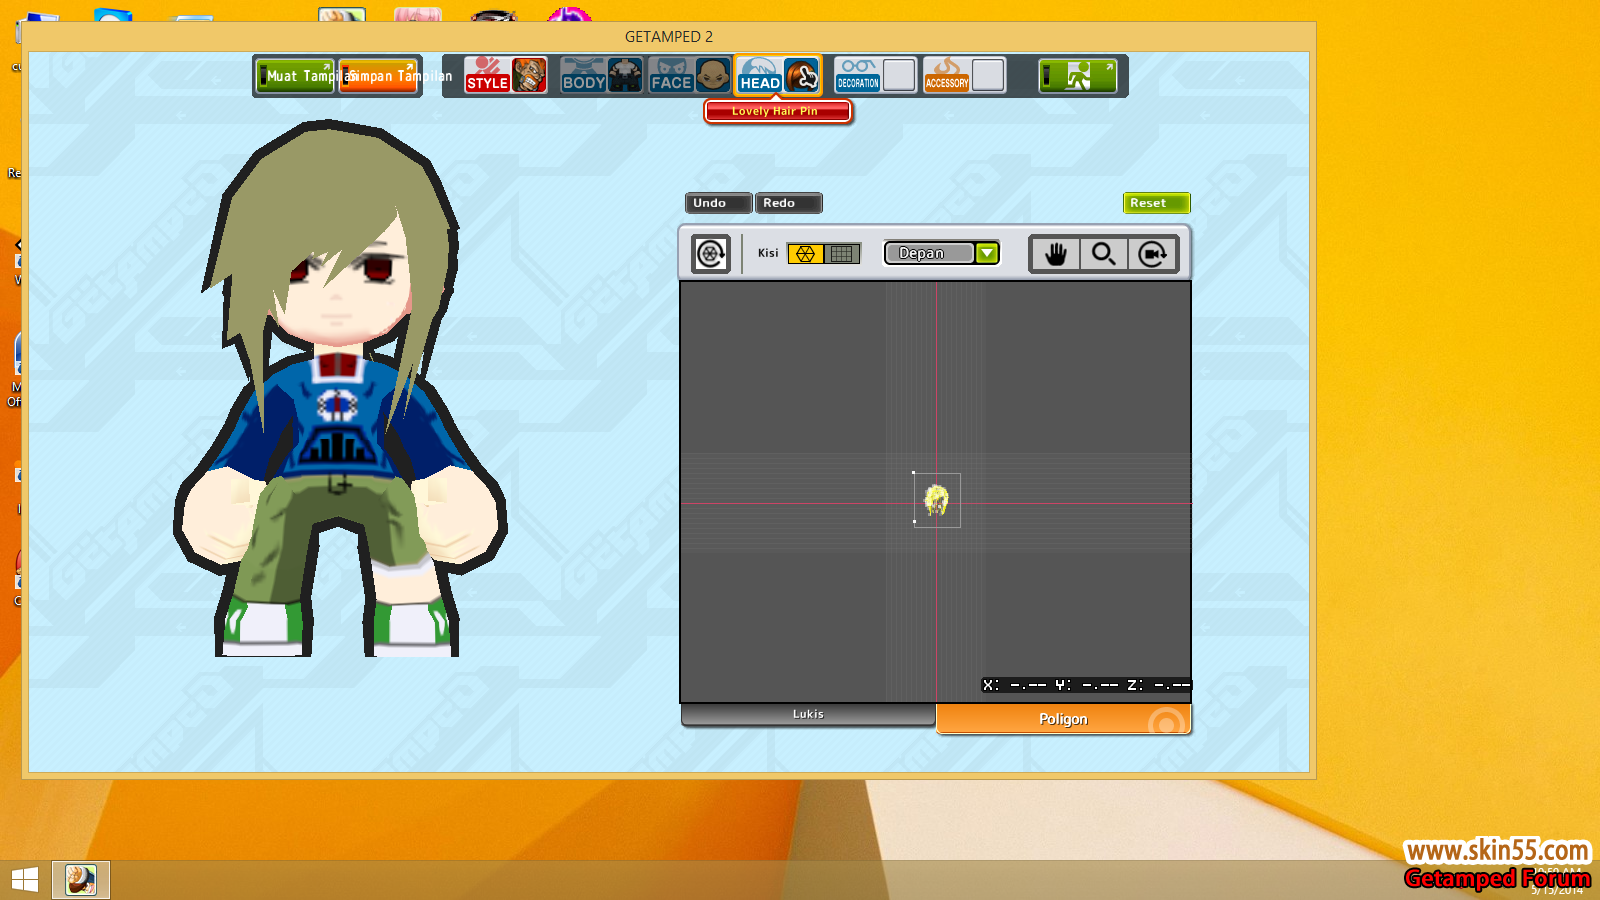This screenshot has height=900, width=1600.
Task: Switch to the Poligon tab
Action: coord(1063,719)
